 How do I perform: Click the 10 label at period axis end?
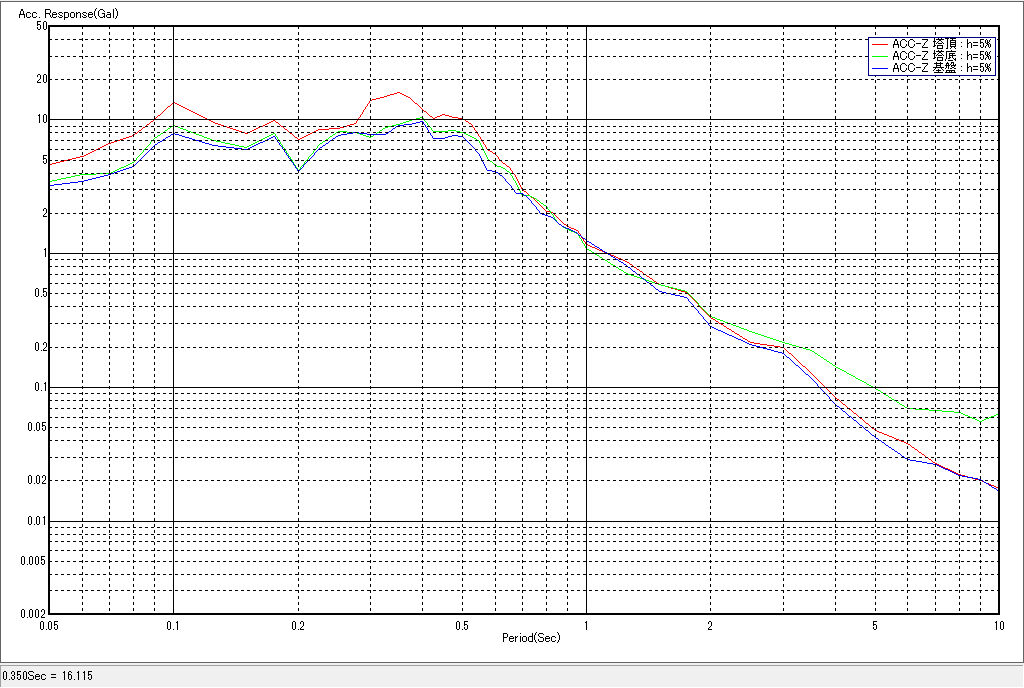(997, 625)
